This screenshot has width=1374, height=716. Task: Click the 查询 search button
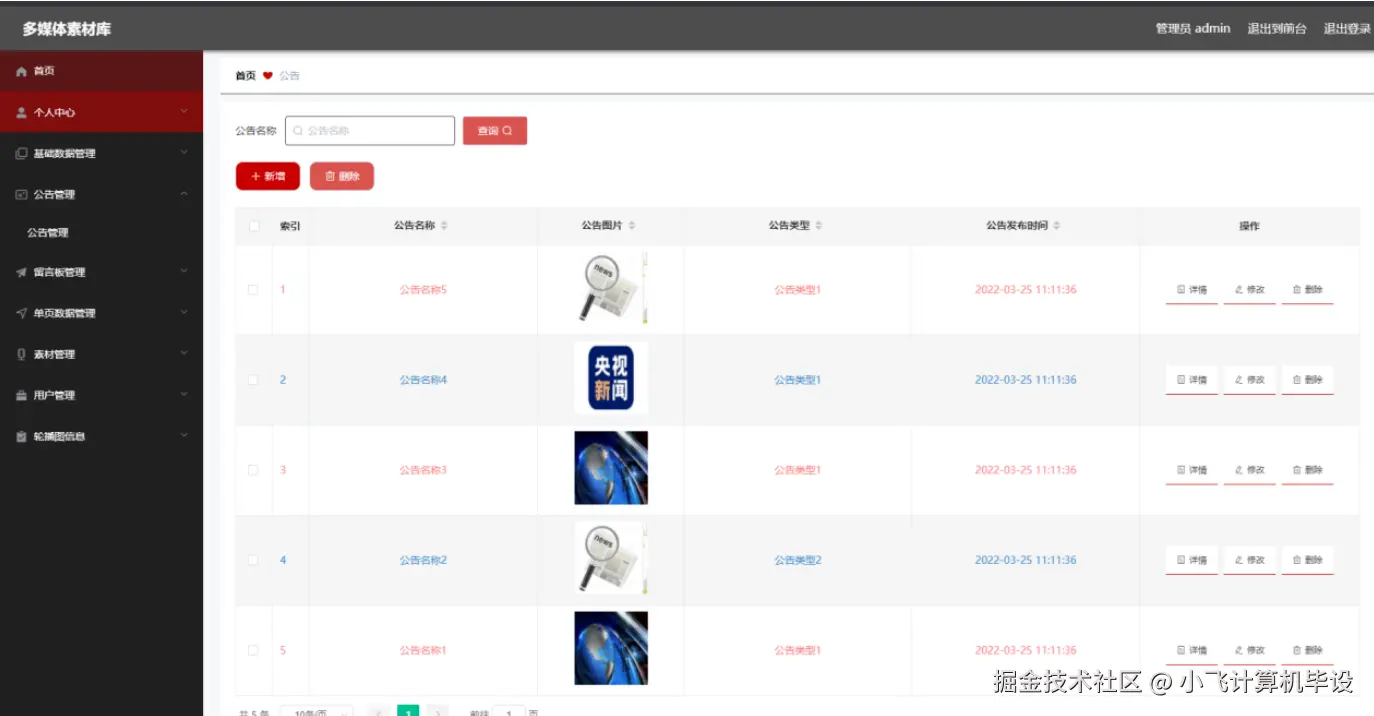click(x=495, y=131)
